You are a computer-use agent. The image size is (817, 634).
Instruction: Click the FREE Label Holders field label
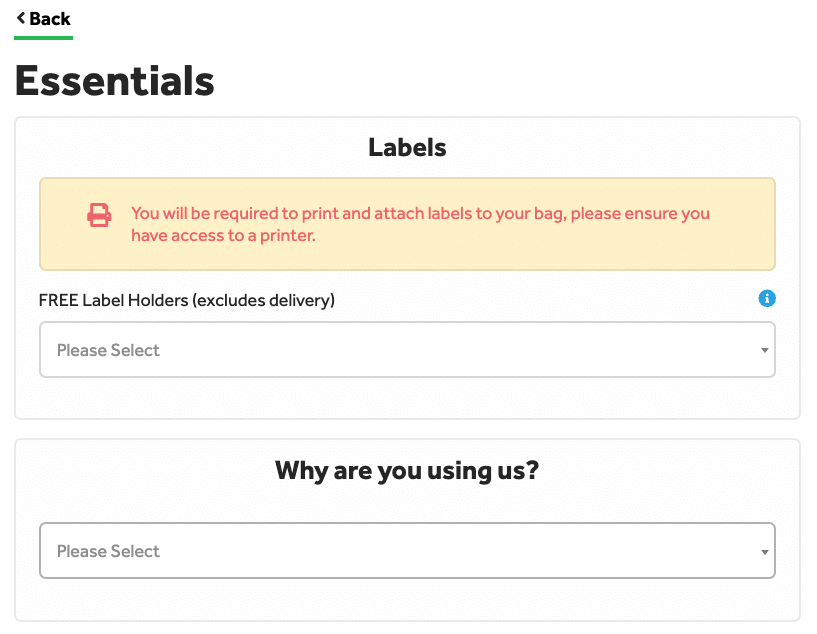(187, 301)
